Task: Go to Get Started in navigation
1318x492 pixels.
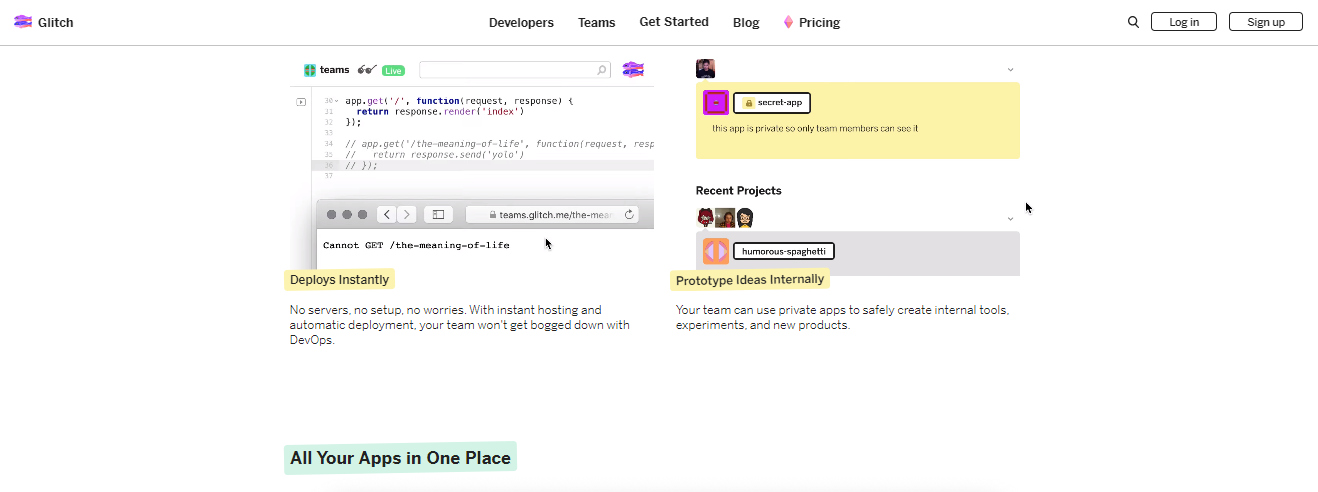Action: point(674,22)
